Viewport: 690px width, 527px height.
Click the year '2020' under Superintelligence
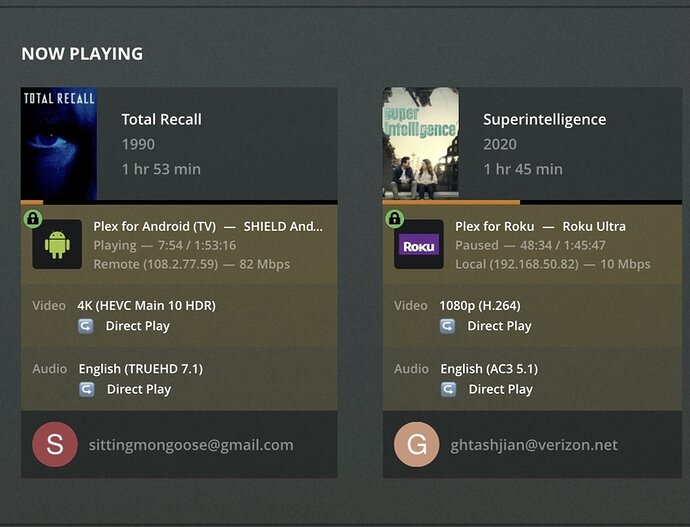(500, 144)
